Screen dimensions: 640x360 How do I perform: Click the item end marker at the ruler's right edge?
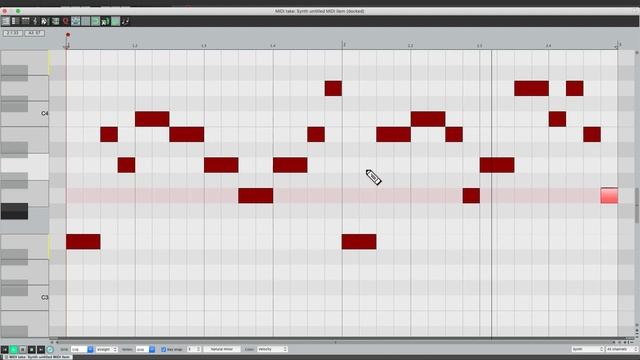coord(618,46)
